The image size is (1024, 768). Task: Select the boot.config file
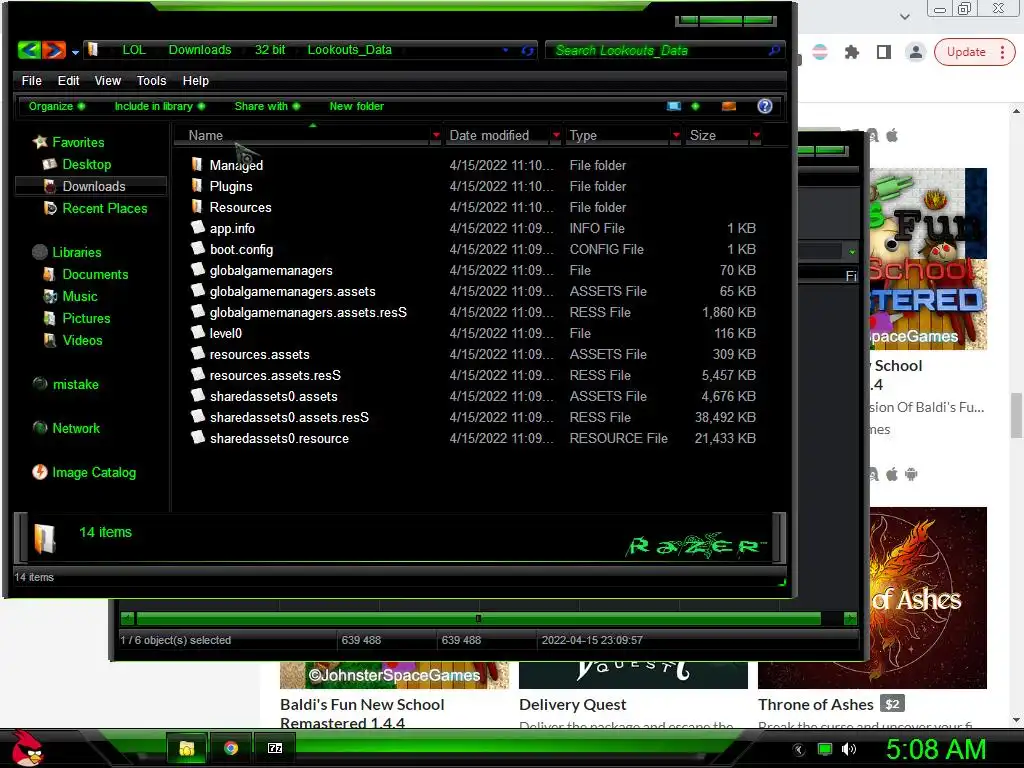(241, 249)
